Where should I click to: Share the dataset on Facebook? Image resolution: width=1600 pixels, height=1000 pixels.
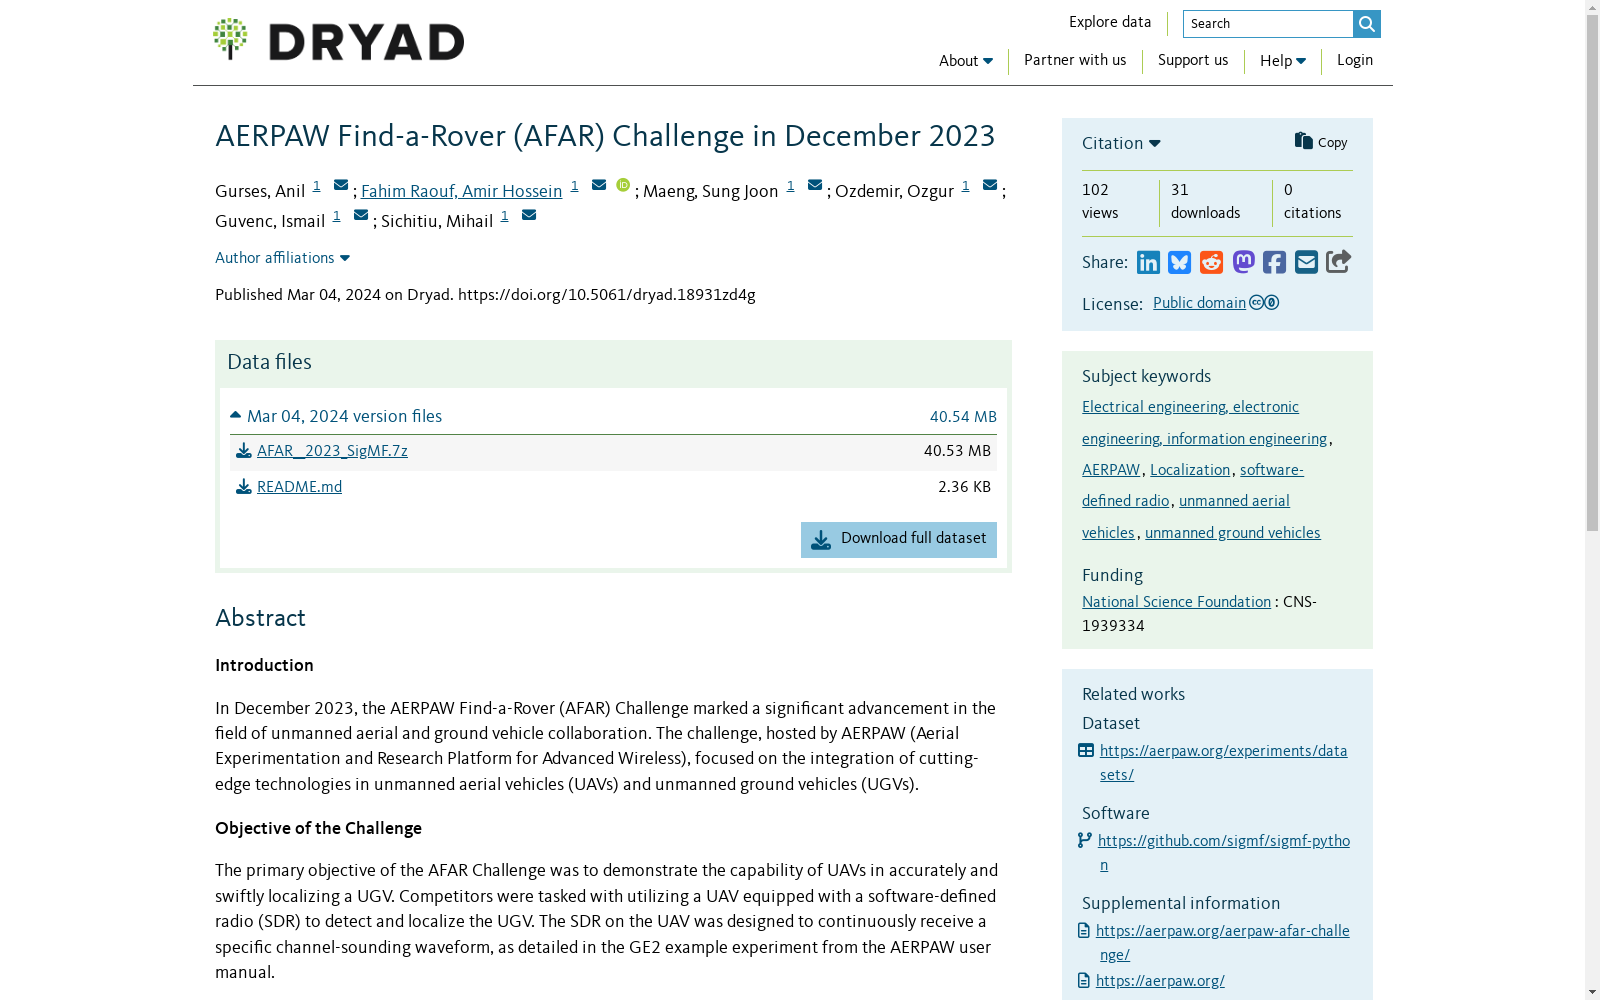click(x=1274, y=262)
